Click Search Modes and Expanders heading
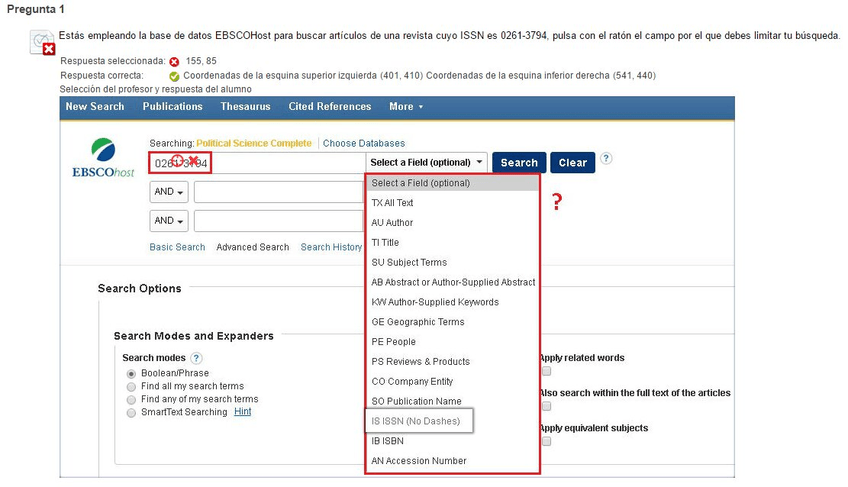Viewport: 848px width, 487px height. click(194, 336)
